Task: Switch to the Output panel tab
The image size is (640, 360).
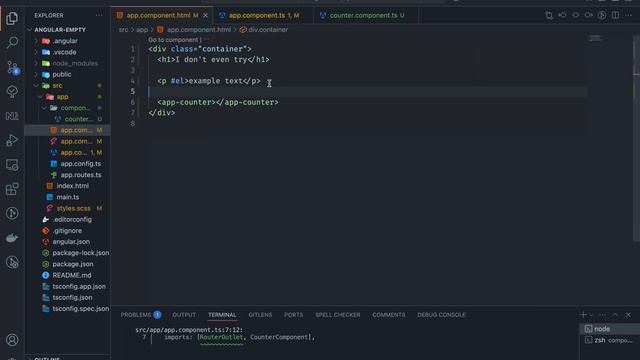Action: (184, 315)
